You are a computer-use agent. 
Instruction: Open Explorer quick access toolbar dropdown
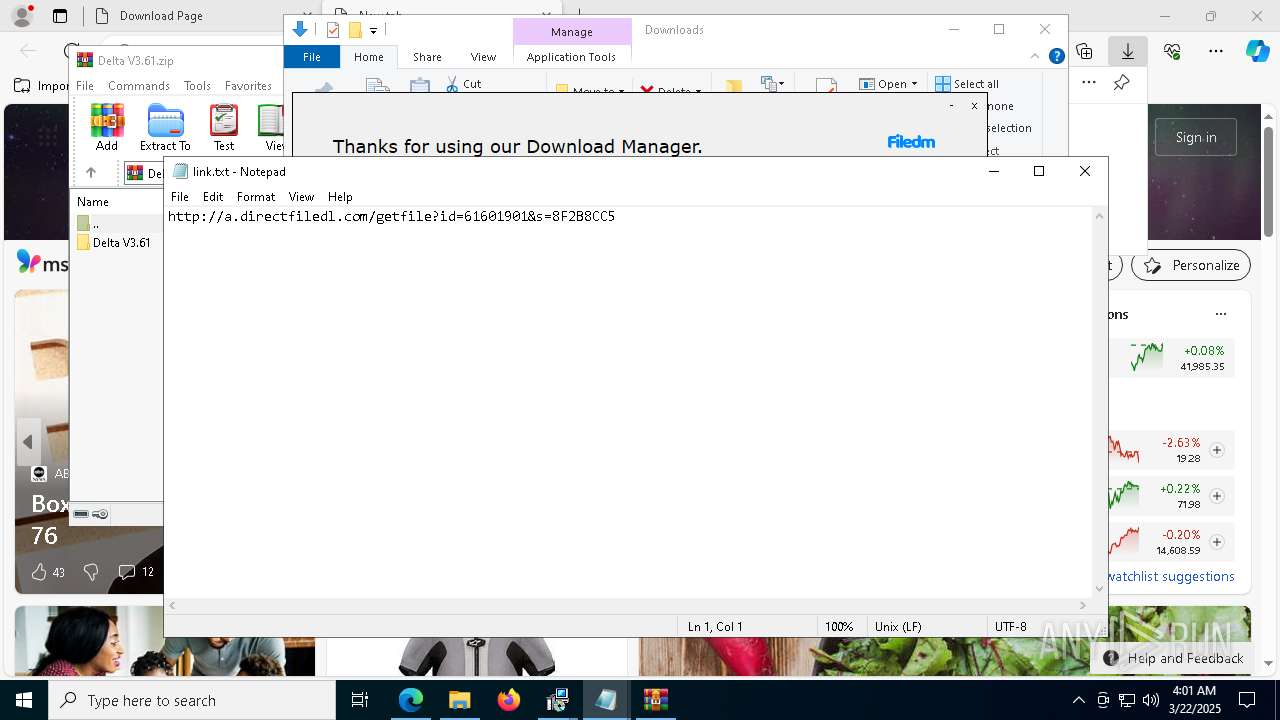[373, 31]
